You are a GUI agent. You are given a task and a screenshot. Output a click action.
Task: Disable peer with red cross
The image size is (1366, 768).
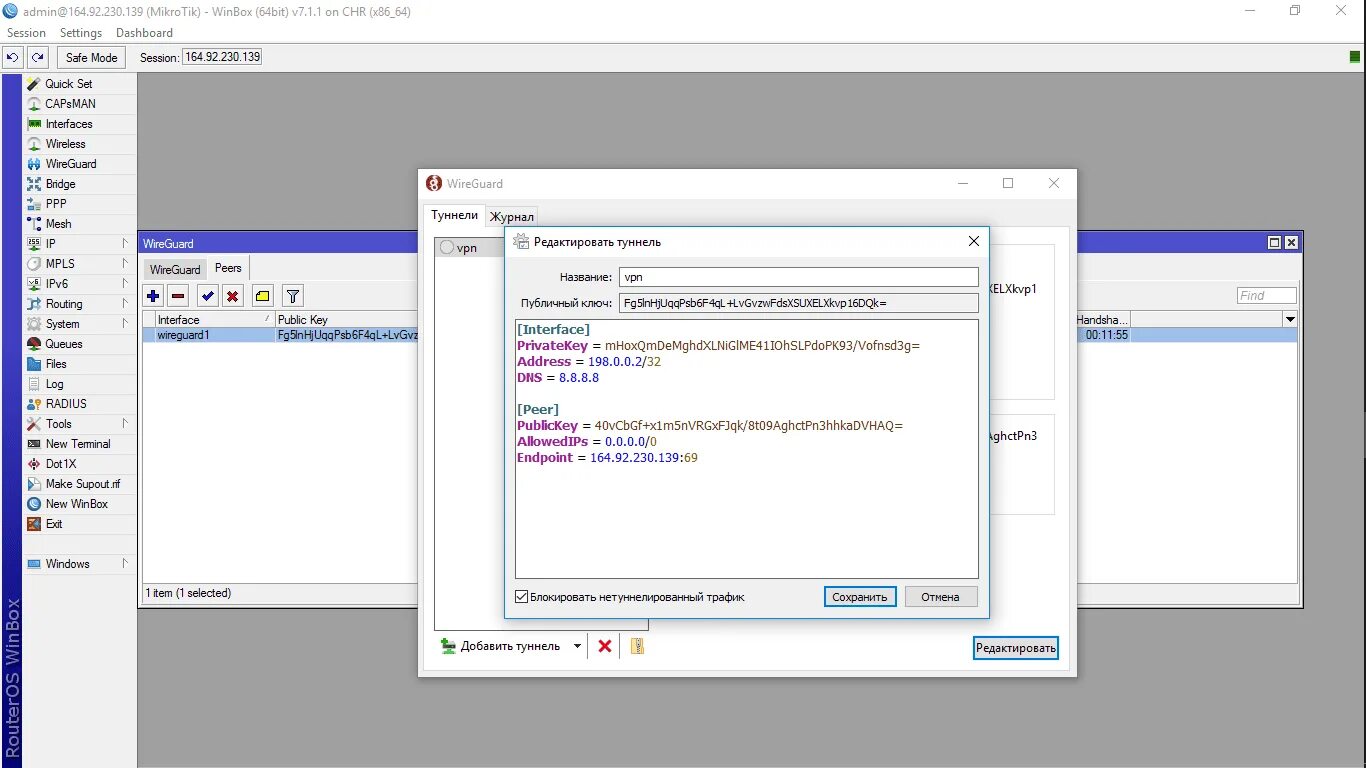pyautogui.click(x=232, y=296)
